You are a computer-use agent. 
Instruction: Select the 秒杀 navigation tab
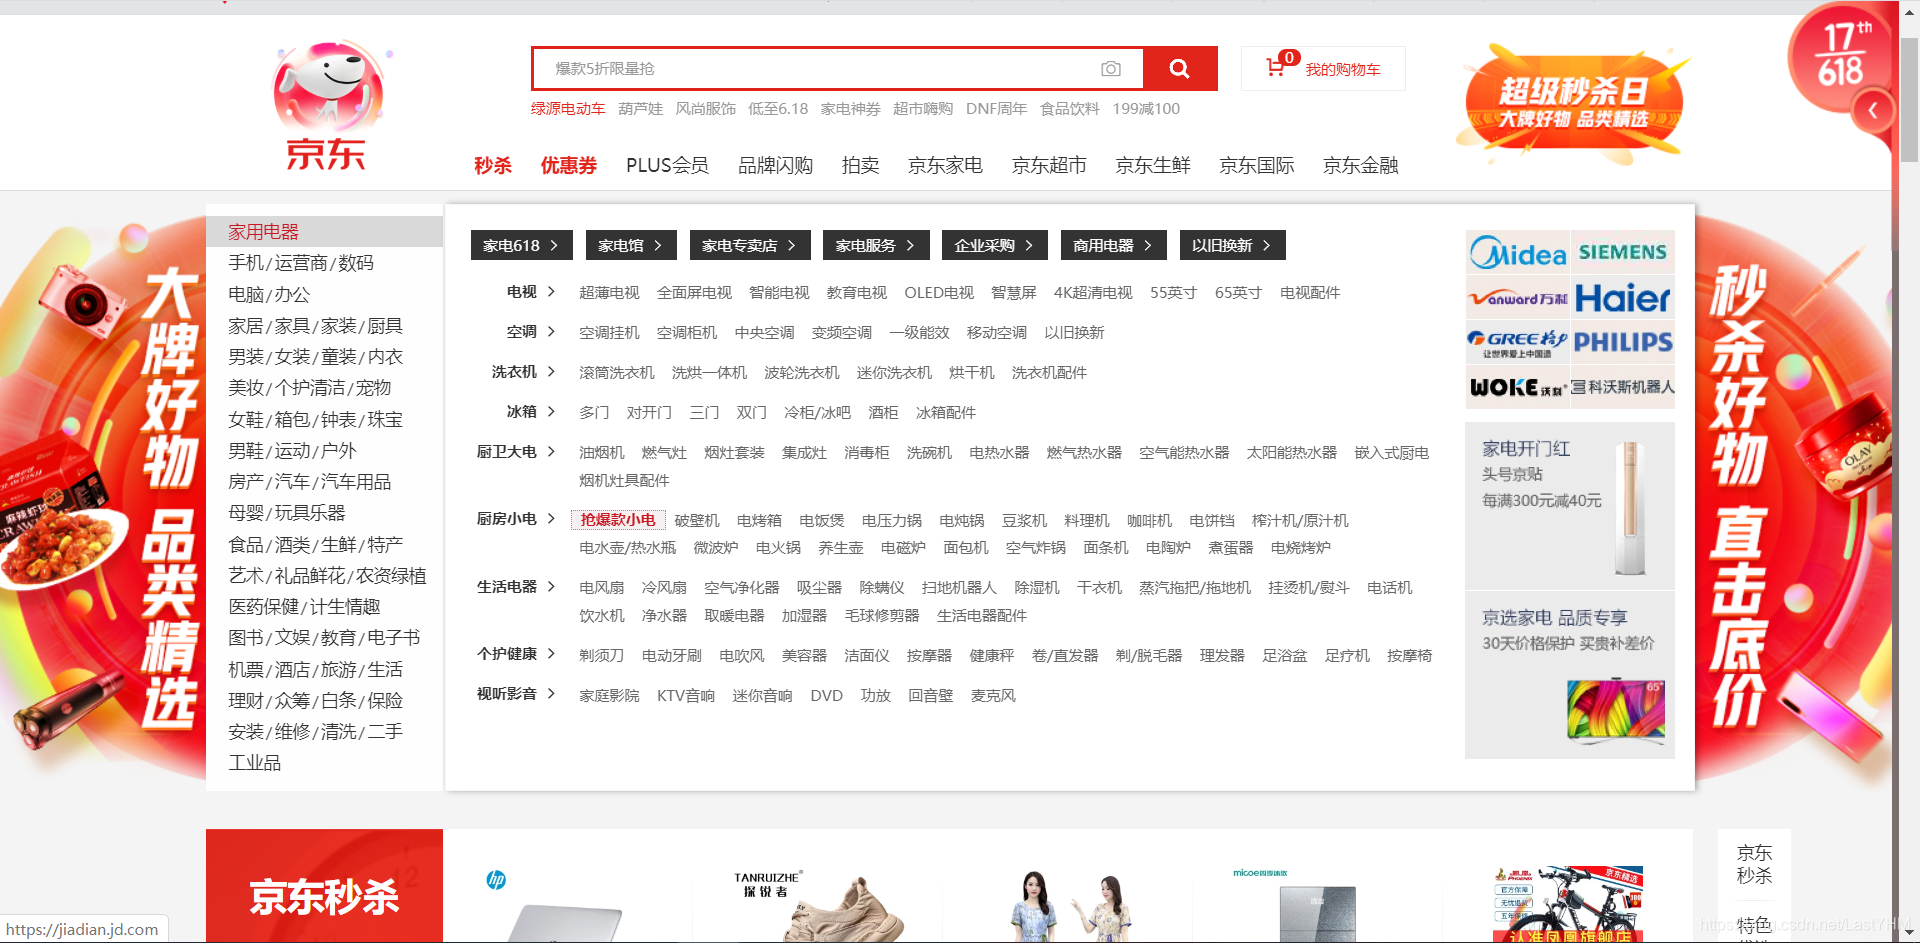(x=493, y=165)
